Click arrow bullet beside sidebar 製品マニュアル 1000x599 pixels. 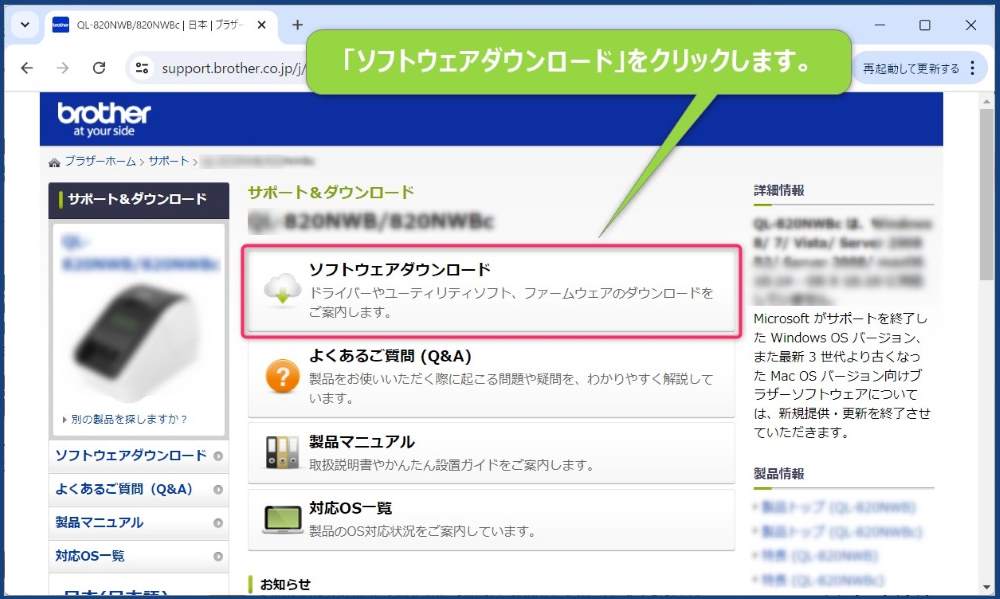[x=218, y=523]
